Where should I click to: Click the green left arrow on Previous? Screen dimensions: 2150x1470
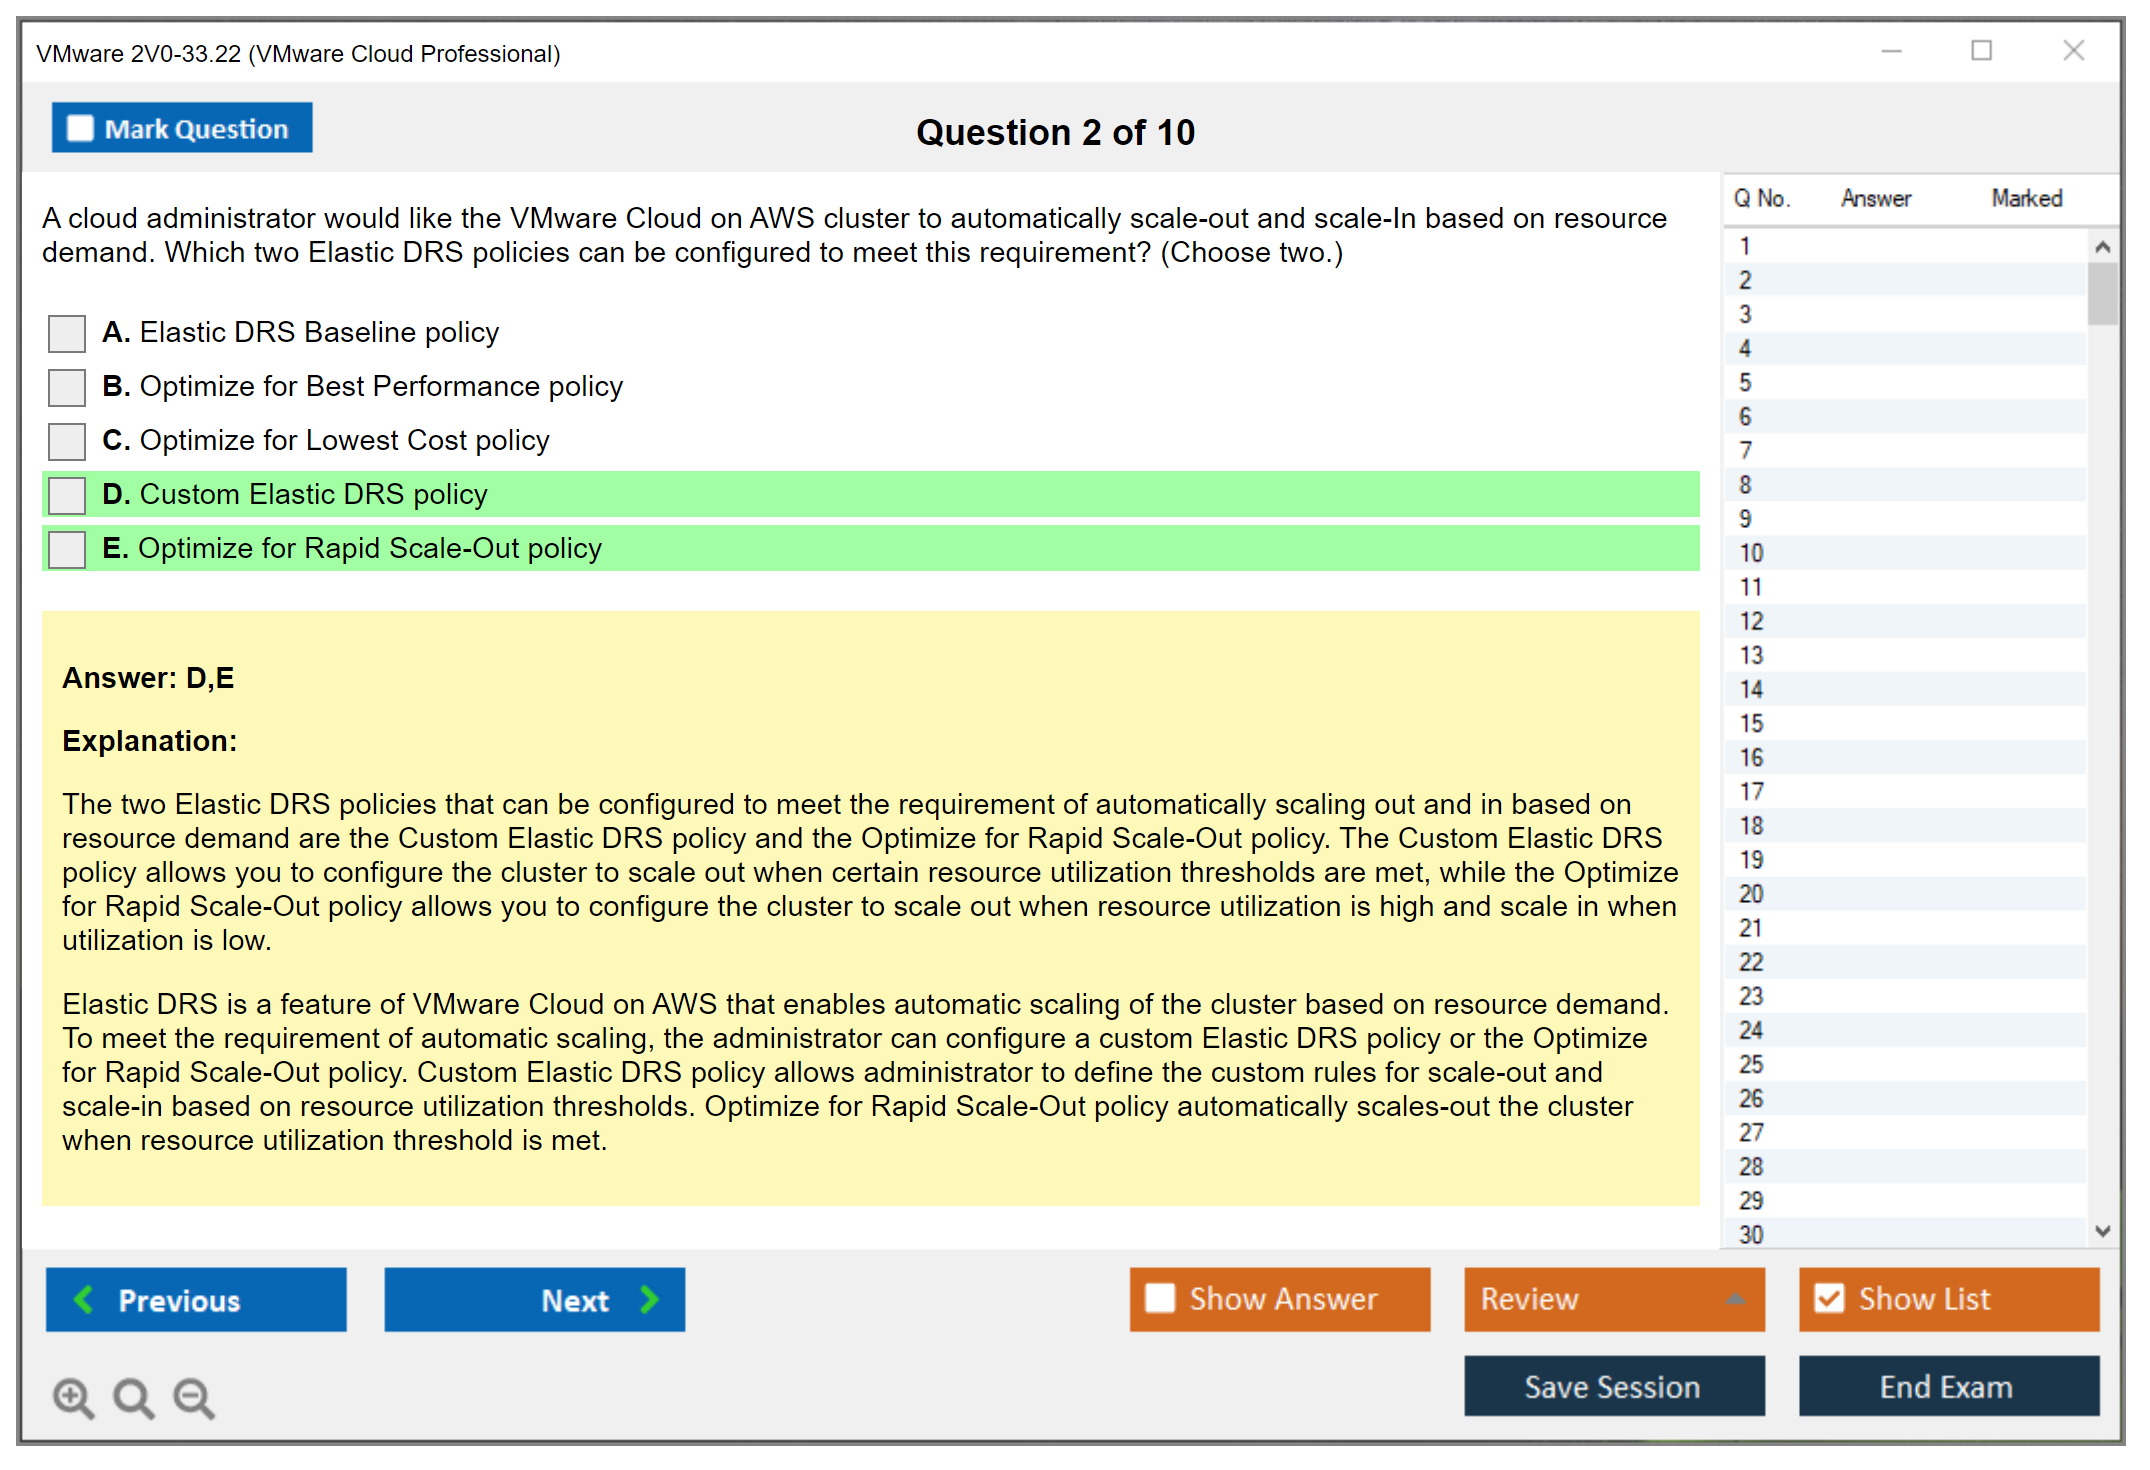[85, 1299]
